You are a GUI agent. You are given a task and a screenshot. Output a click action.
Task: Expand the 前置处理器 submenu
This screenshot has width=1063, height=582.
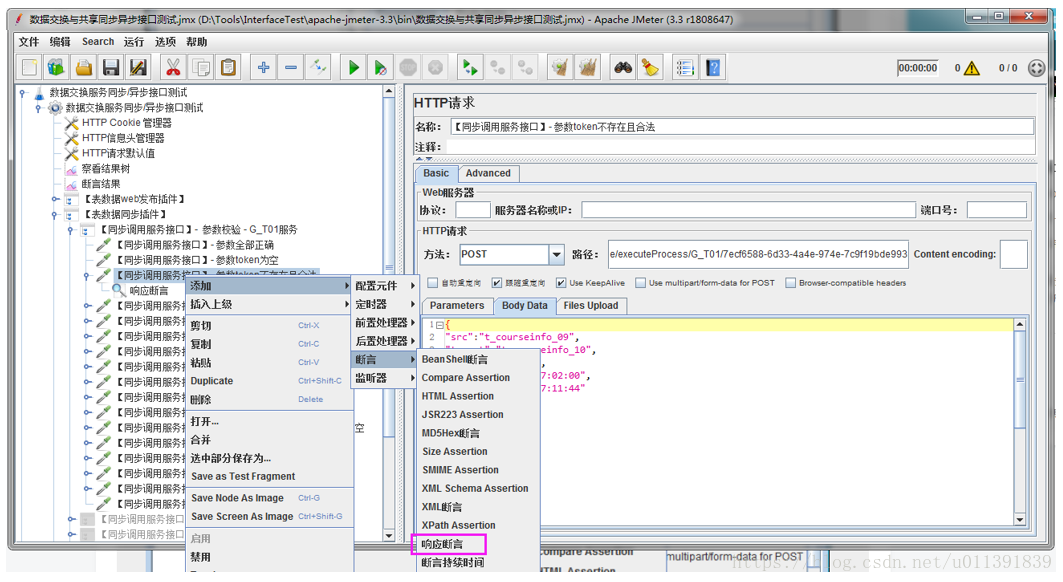point(384,323)
